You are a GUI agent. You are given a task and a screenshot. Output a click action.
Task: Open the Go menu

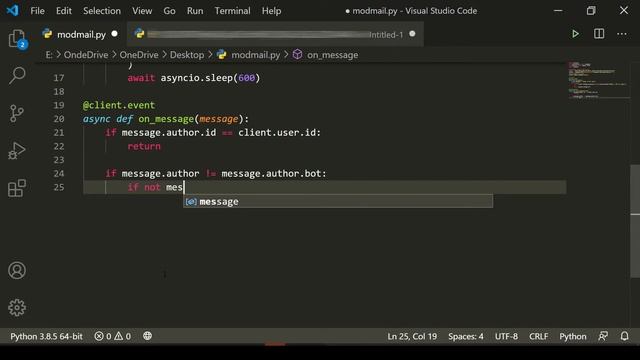[169, 11]
